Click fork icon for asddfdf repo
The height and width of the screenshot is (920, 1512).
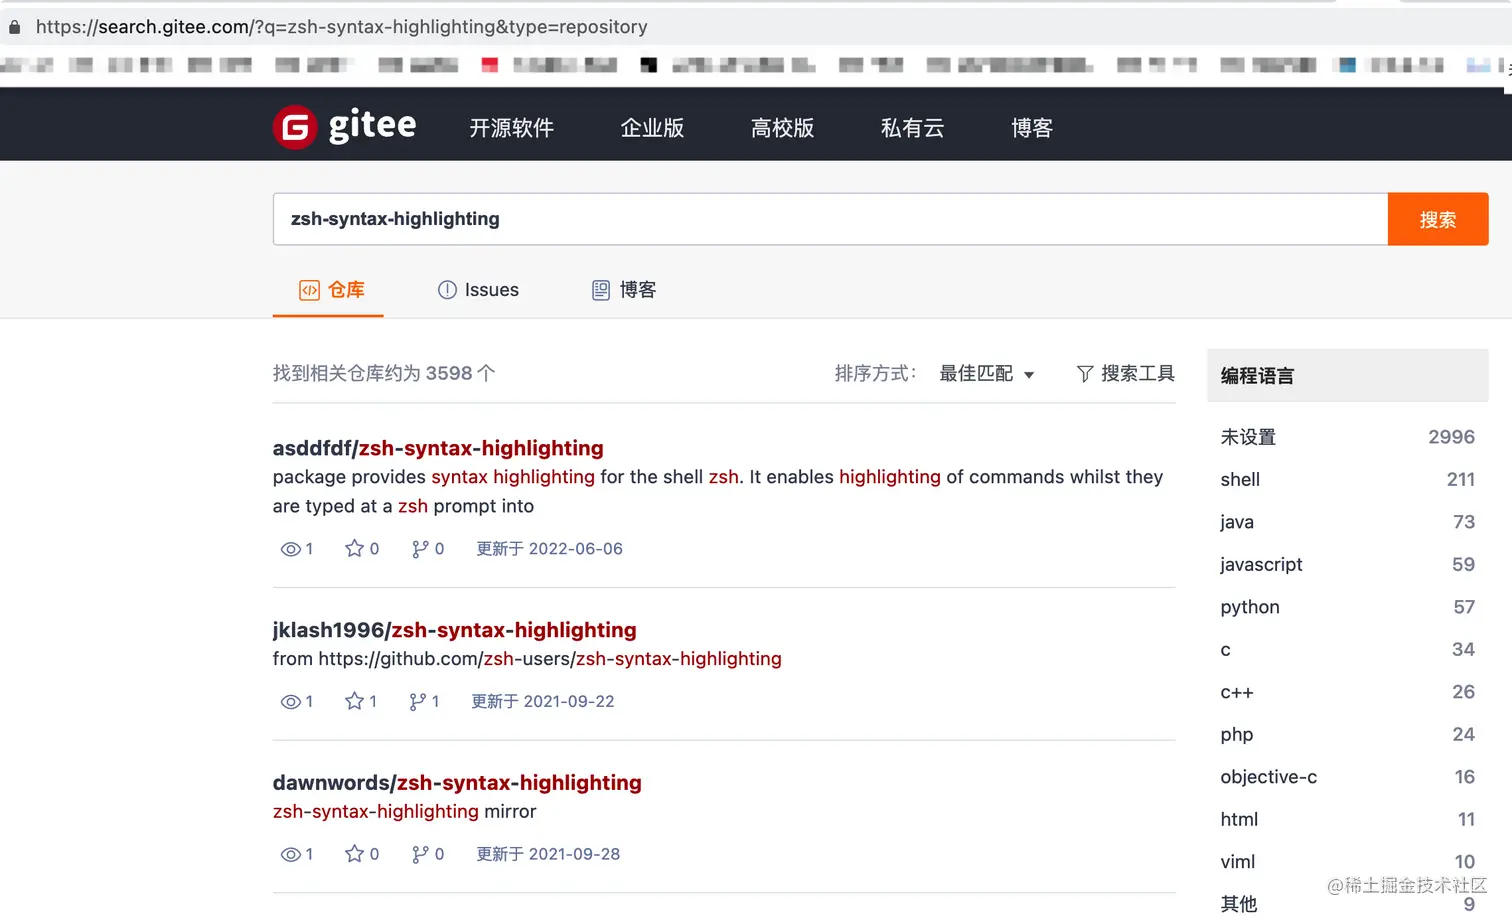pos(420,549)
